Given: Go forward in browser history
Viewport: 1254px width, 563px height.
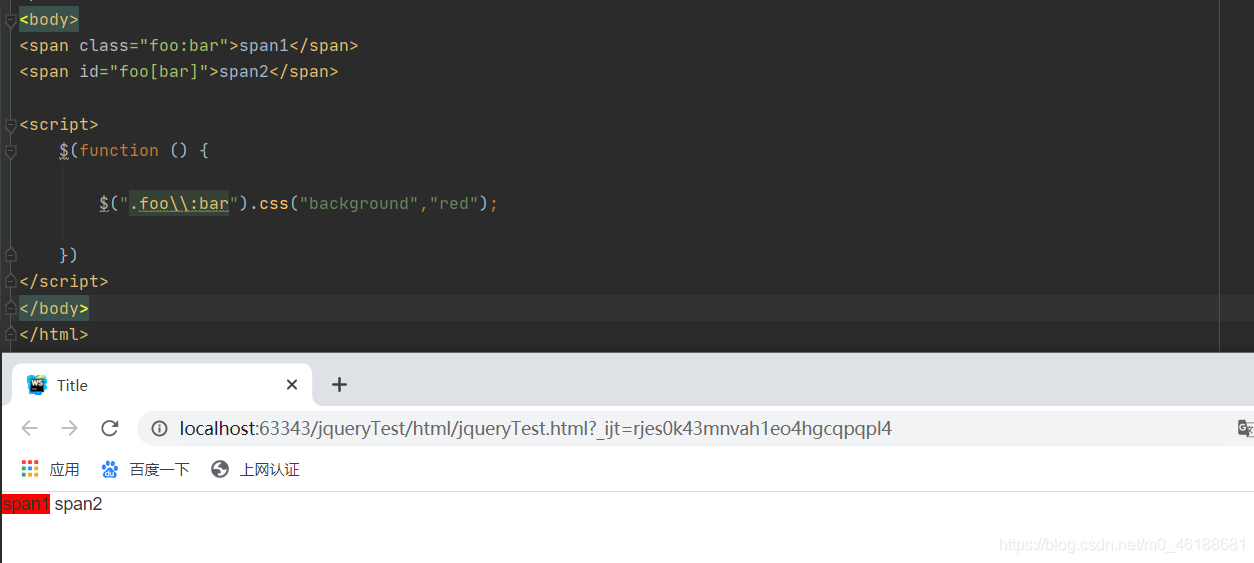Looking at the screenshot, I should click(69, 428).
